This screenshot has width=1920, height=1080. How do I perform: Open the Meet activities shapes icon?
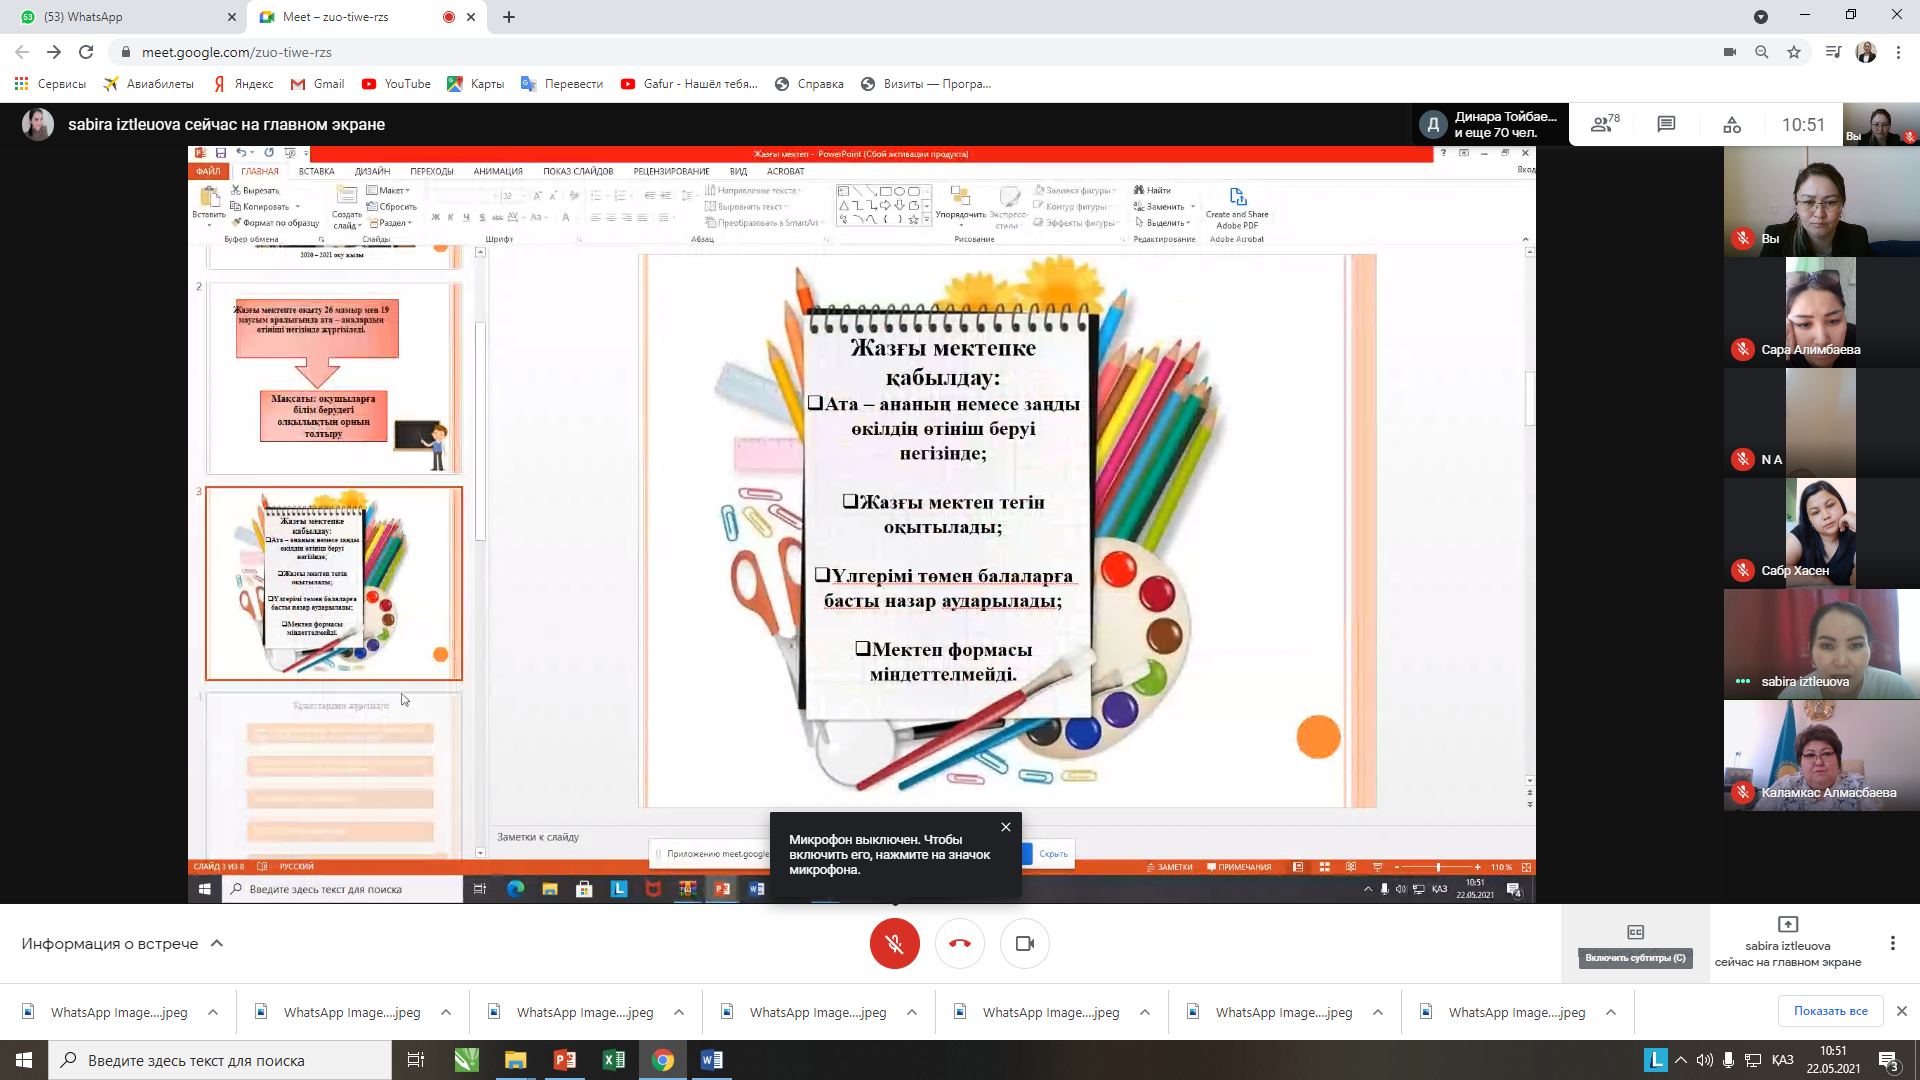1732,124
